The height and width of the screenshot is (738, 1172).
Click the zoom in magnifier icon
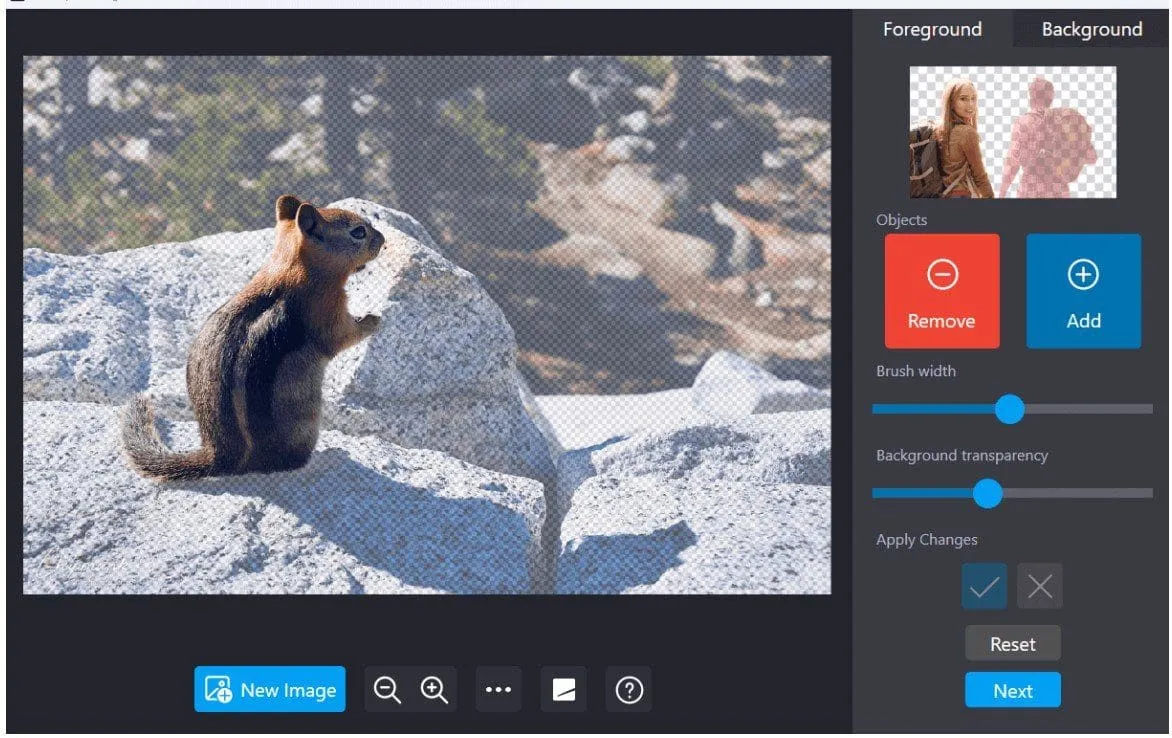[434, 690]
